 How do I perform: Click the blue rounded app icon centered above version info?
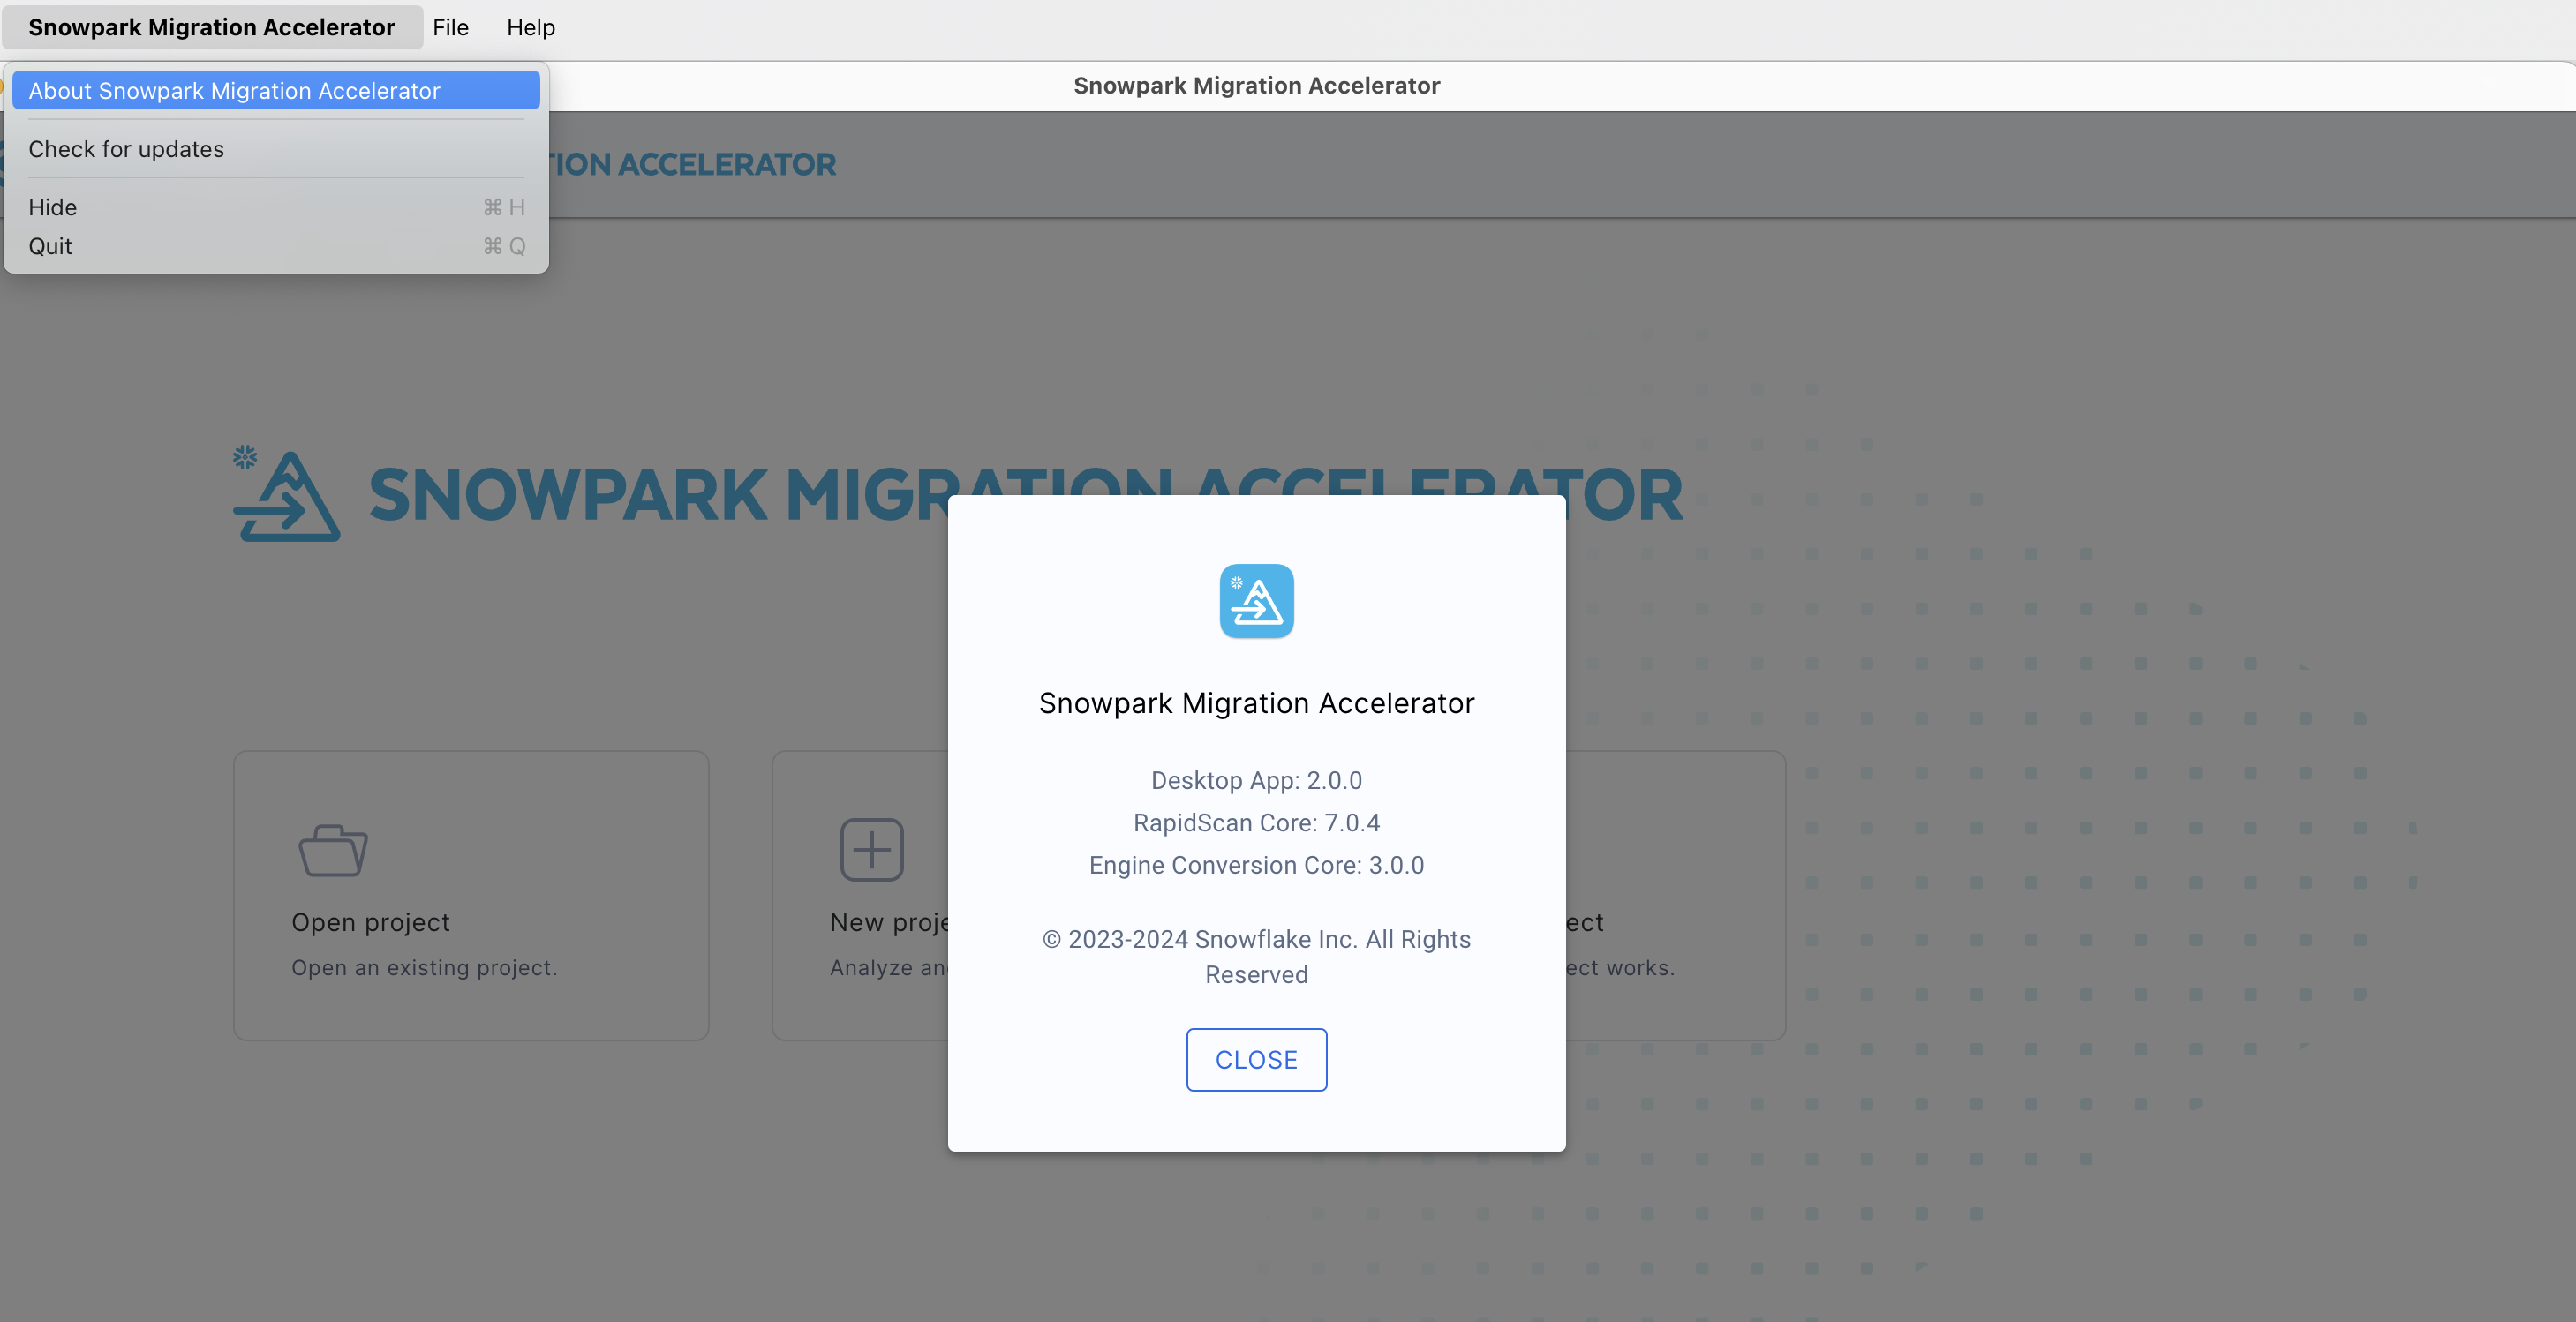tap(1256, 601)
